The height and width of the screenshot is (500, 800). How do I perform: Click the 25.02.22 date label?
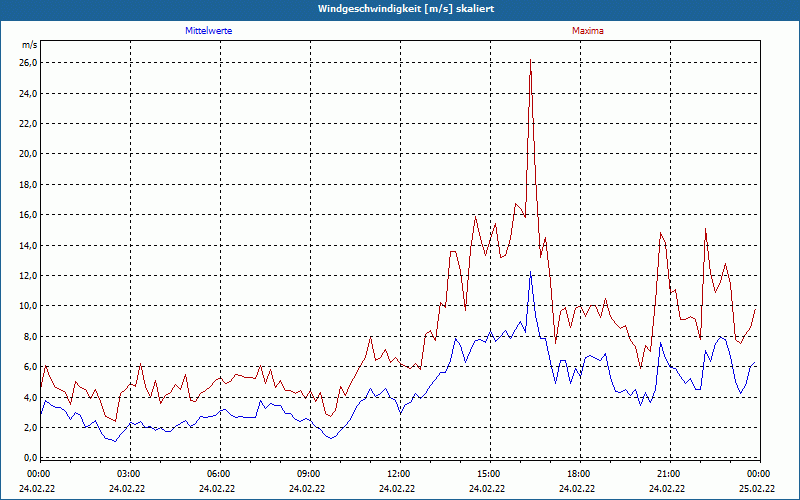click(759, 488)
